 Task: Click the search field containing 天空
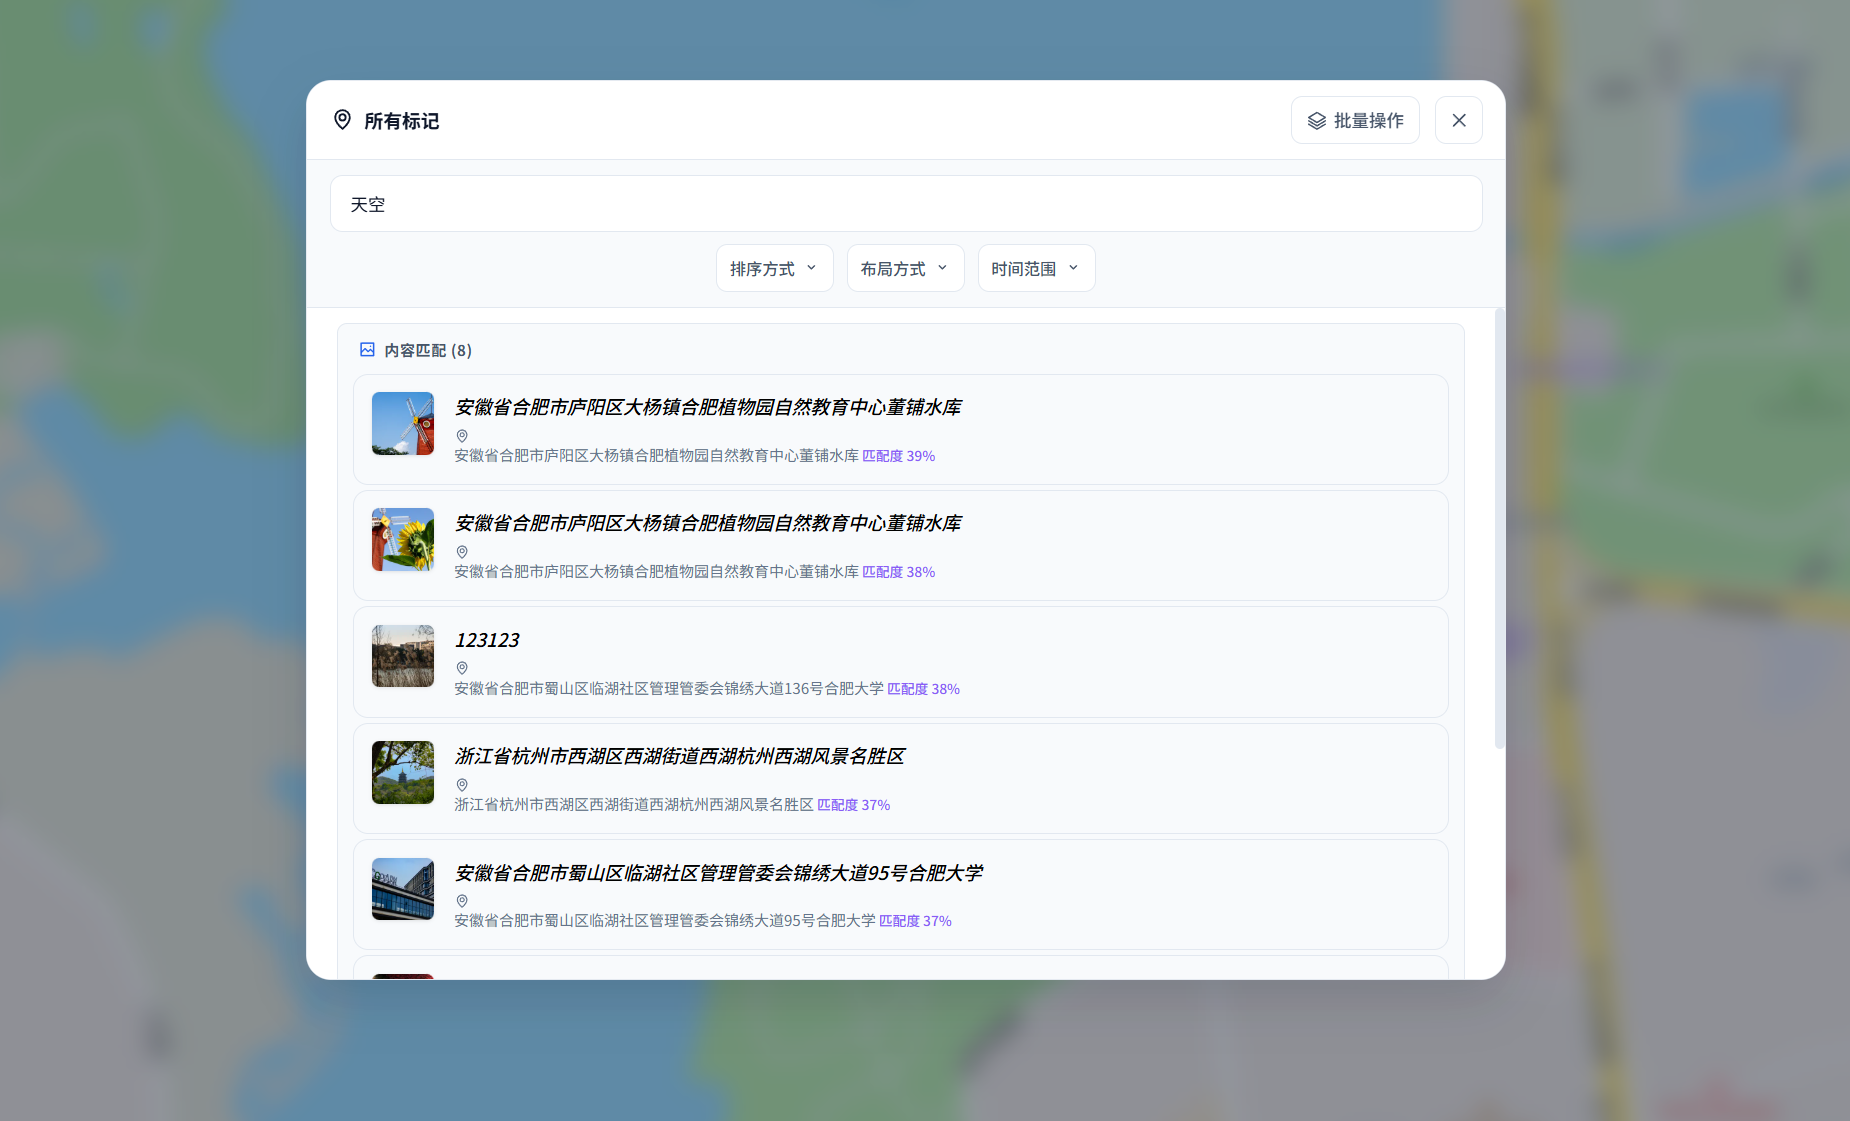pyautogui.click(x=906, y=204)
